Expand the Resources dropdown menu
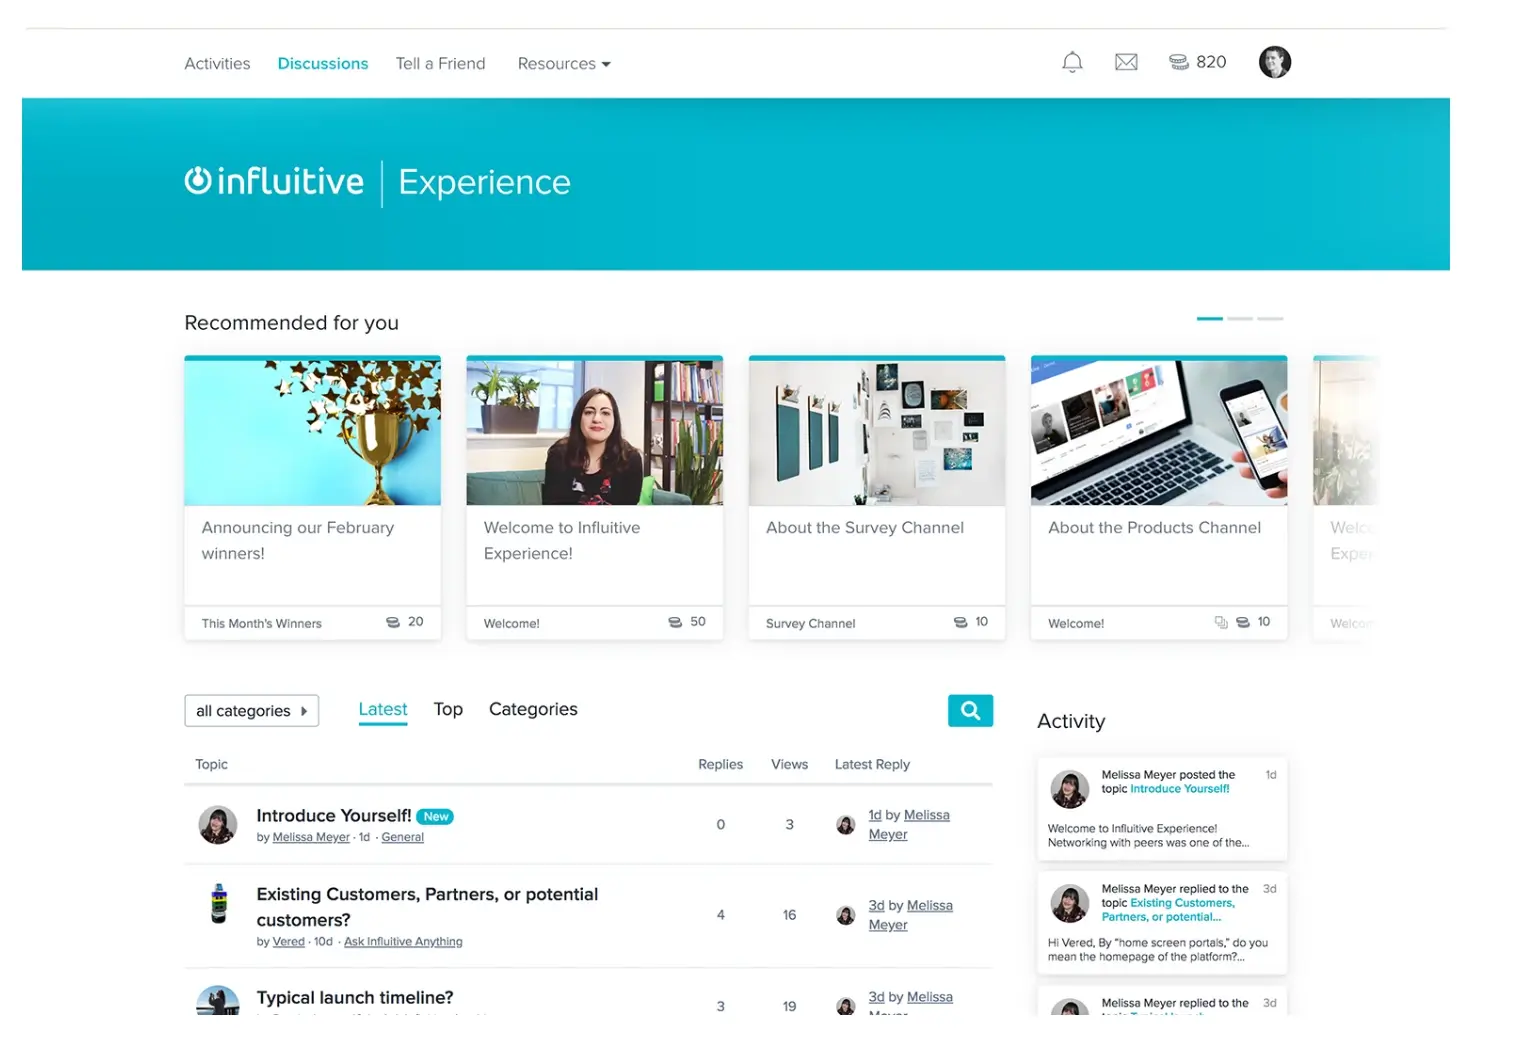Screen dimensions: 1529x1051 tap(564, 64)
